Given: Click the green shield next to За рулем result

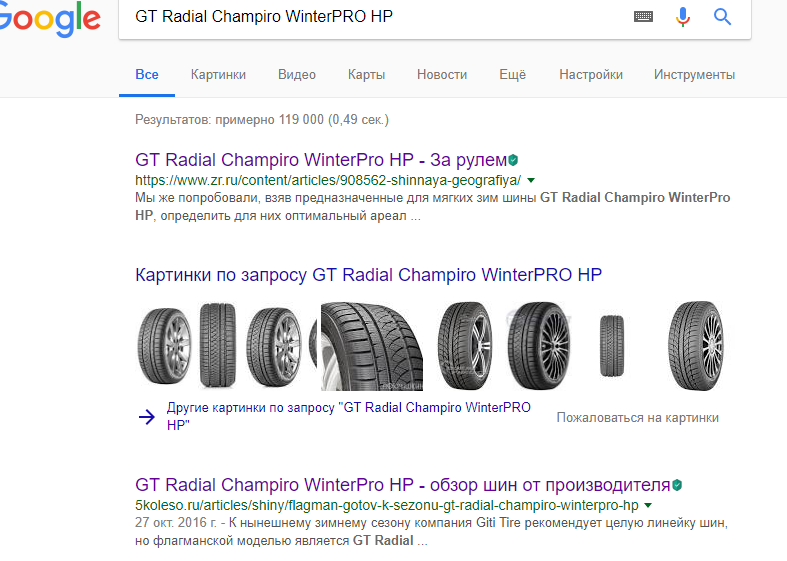Looking at the screenshot, I should tap(513, 160).
